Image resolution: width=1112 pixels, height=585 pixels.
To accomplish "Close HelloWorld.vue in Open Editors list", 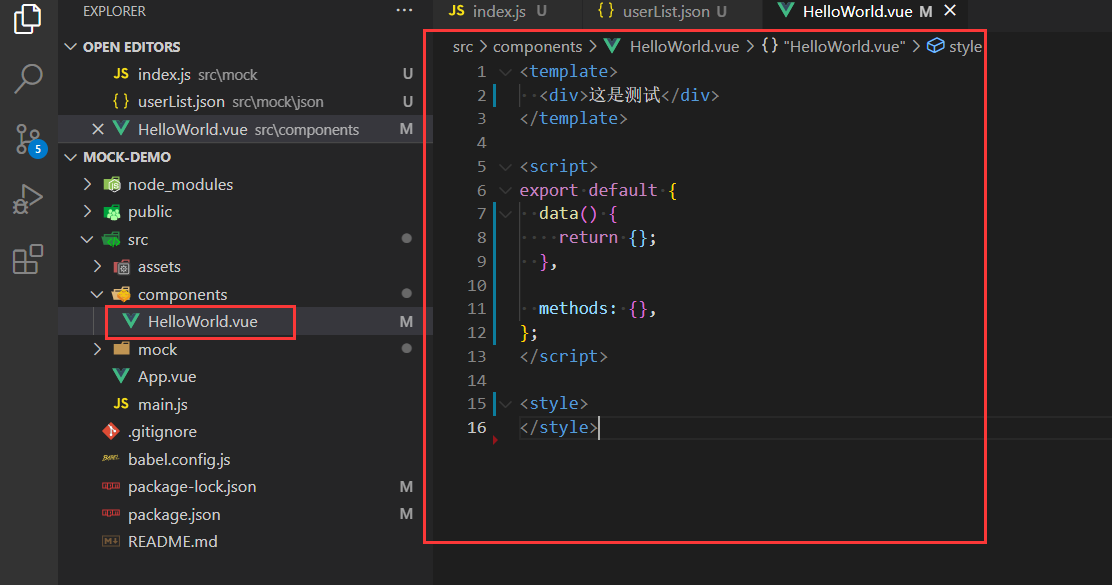I will pyautogui.click(x=98, y=129).
